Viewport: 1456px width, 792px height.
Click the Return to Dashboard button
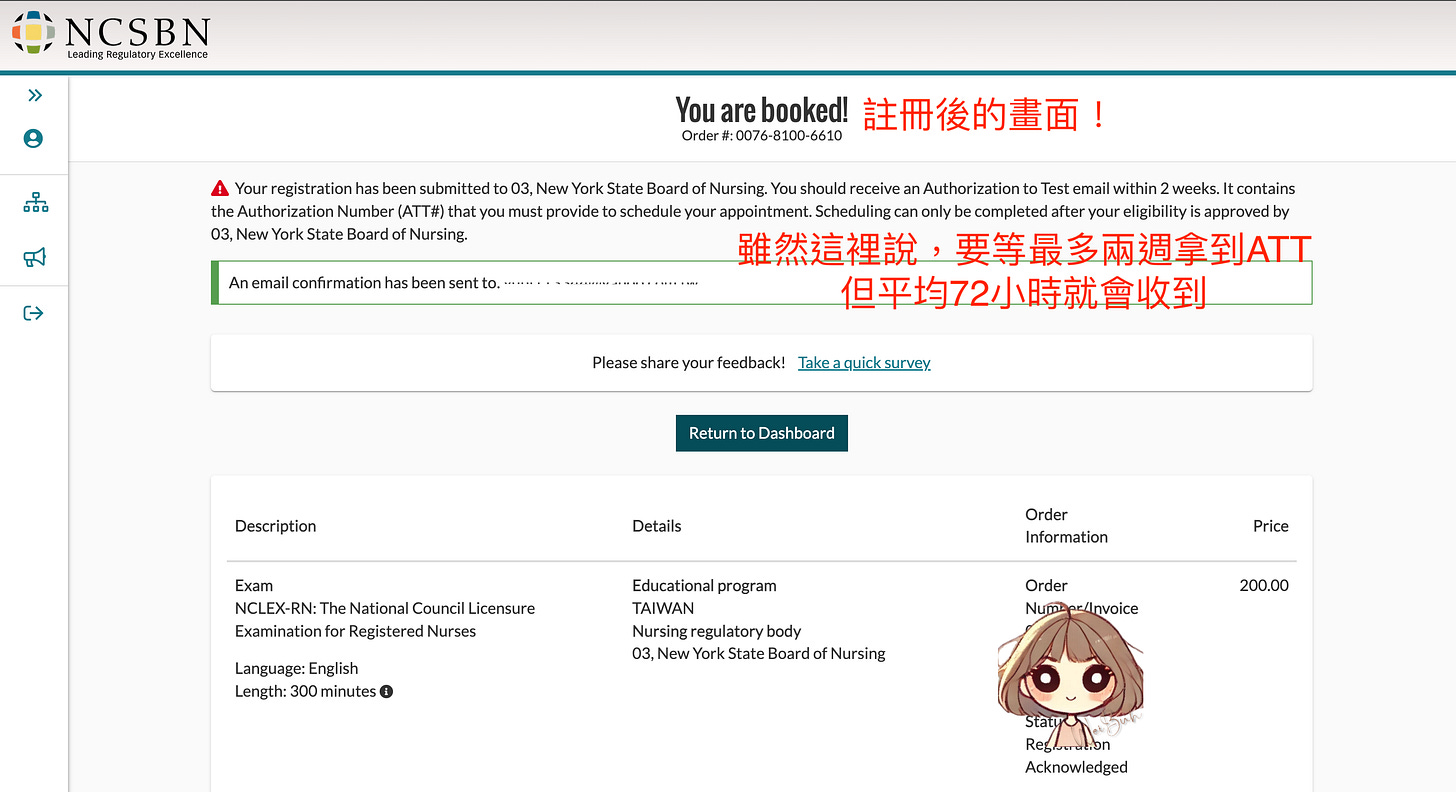pyautogui.click(x=762, y=433)
